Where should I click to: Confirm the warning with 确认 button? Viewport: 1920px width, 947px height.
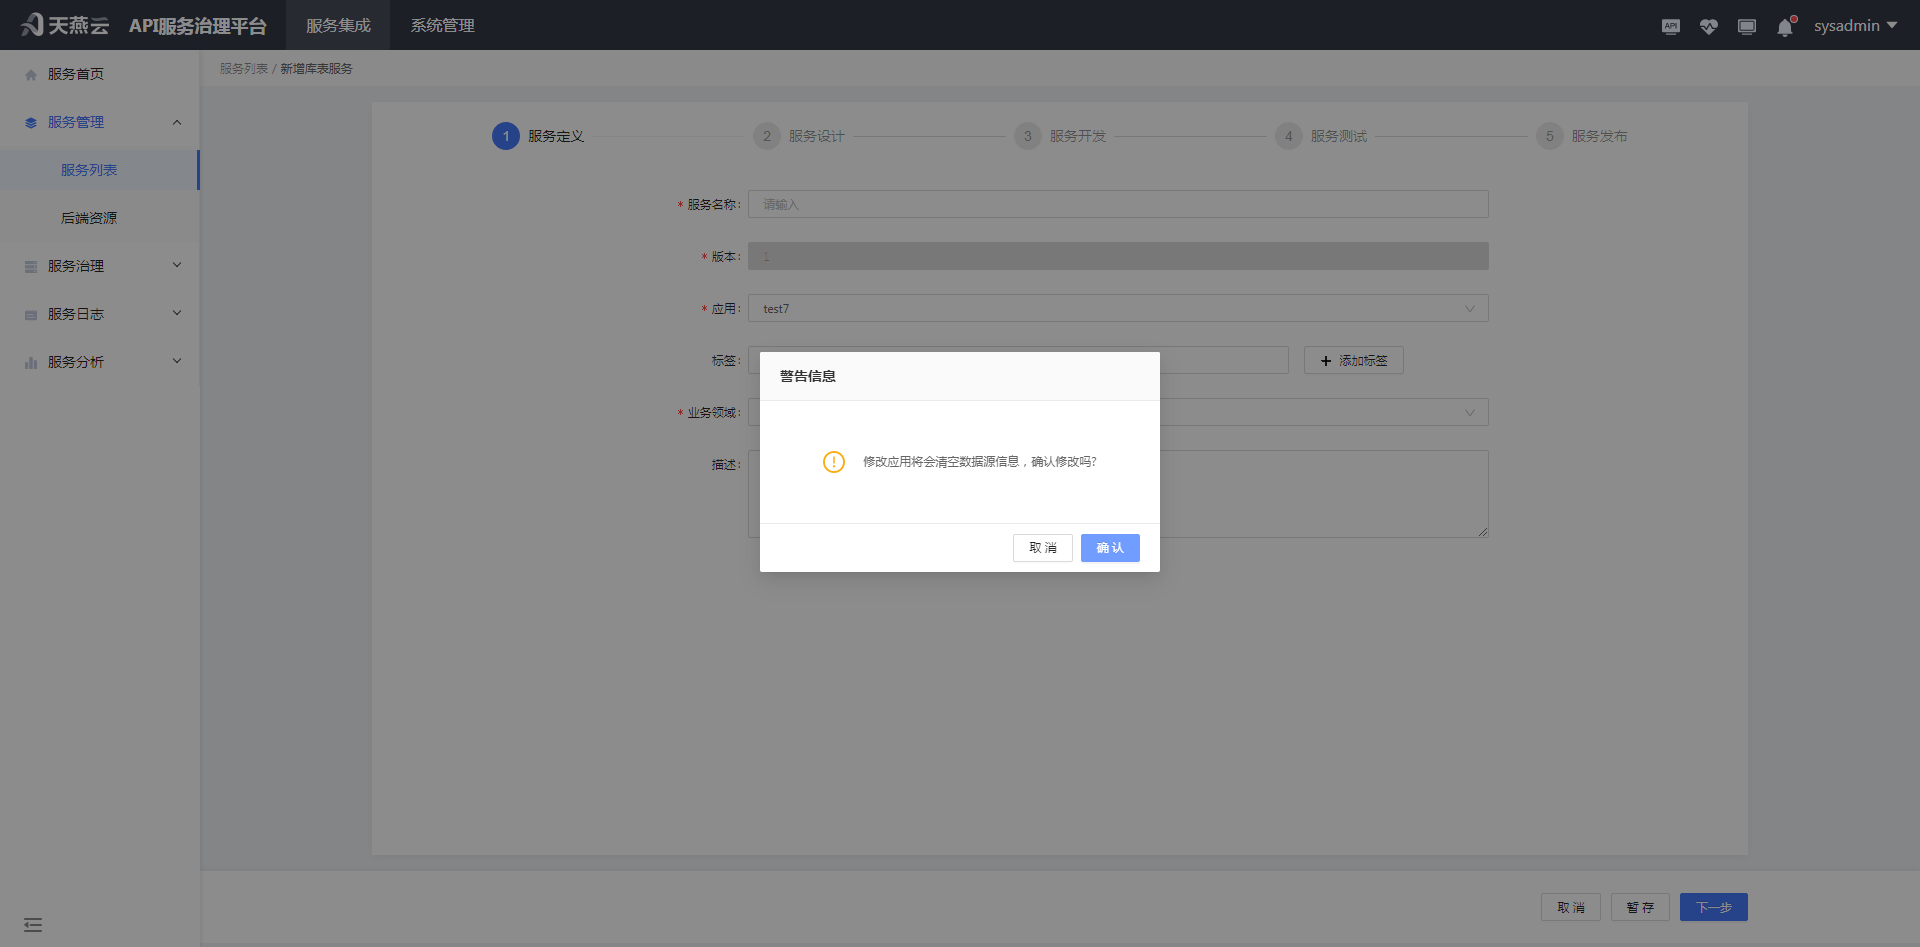1110,548
